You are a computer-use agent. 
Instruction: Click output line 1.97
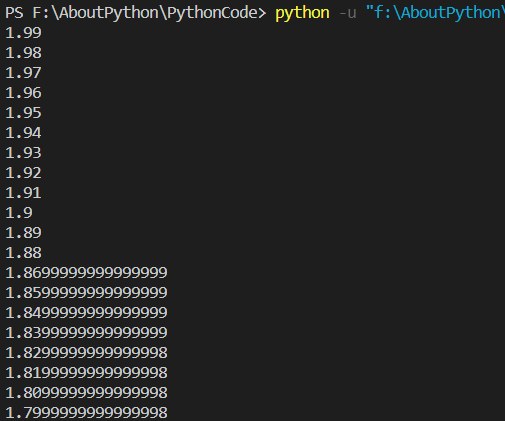coord(23,73)
